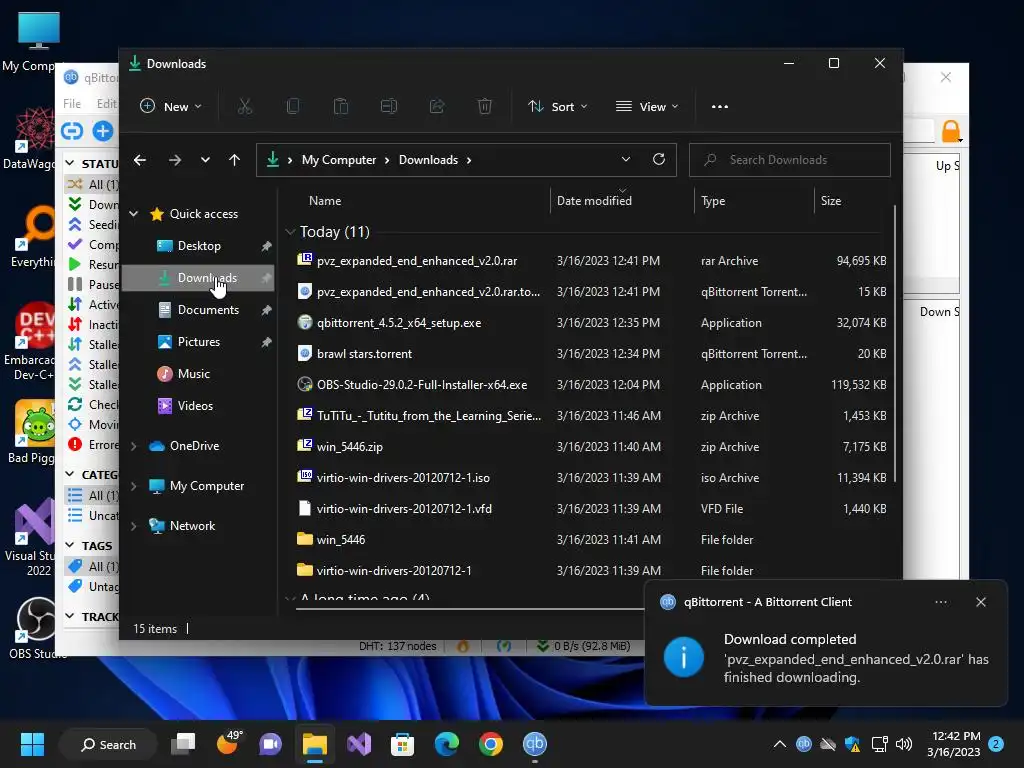Open Chrome from the taskbar
The image size is (1024, 768).
pos(490,744)
